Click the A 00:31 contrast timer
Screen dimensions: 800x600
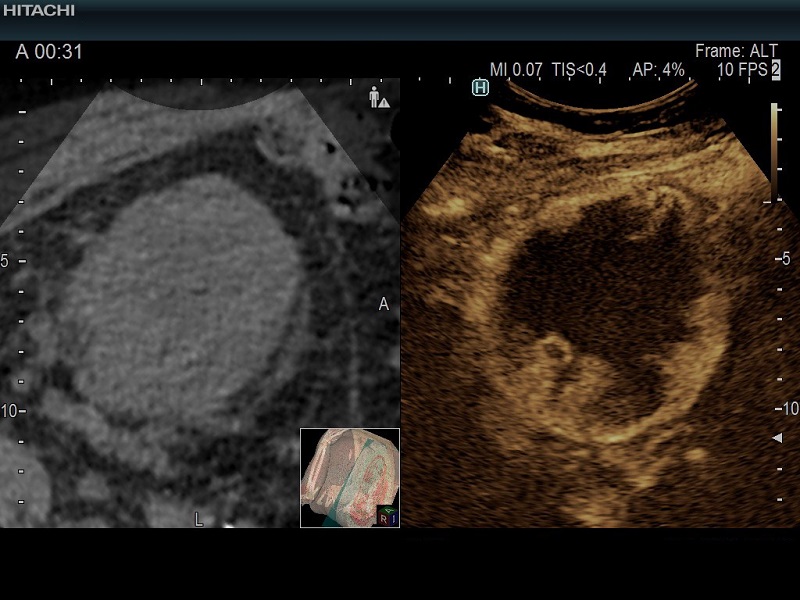pos(51,51)
